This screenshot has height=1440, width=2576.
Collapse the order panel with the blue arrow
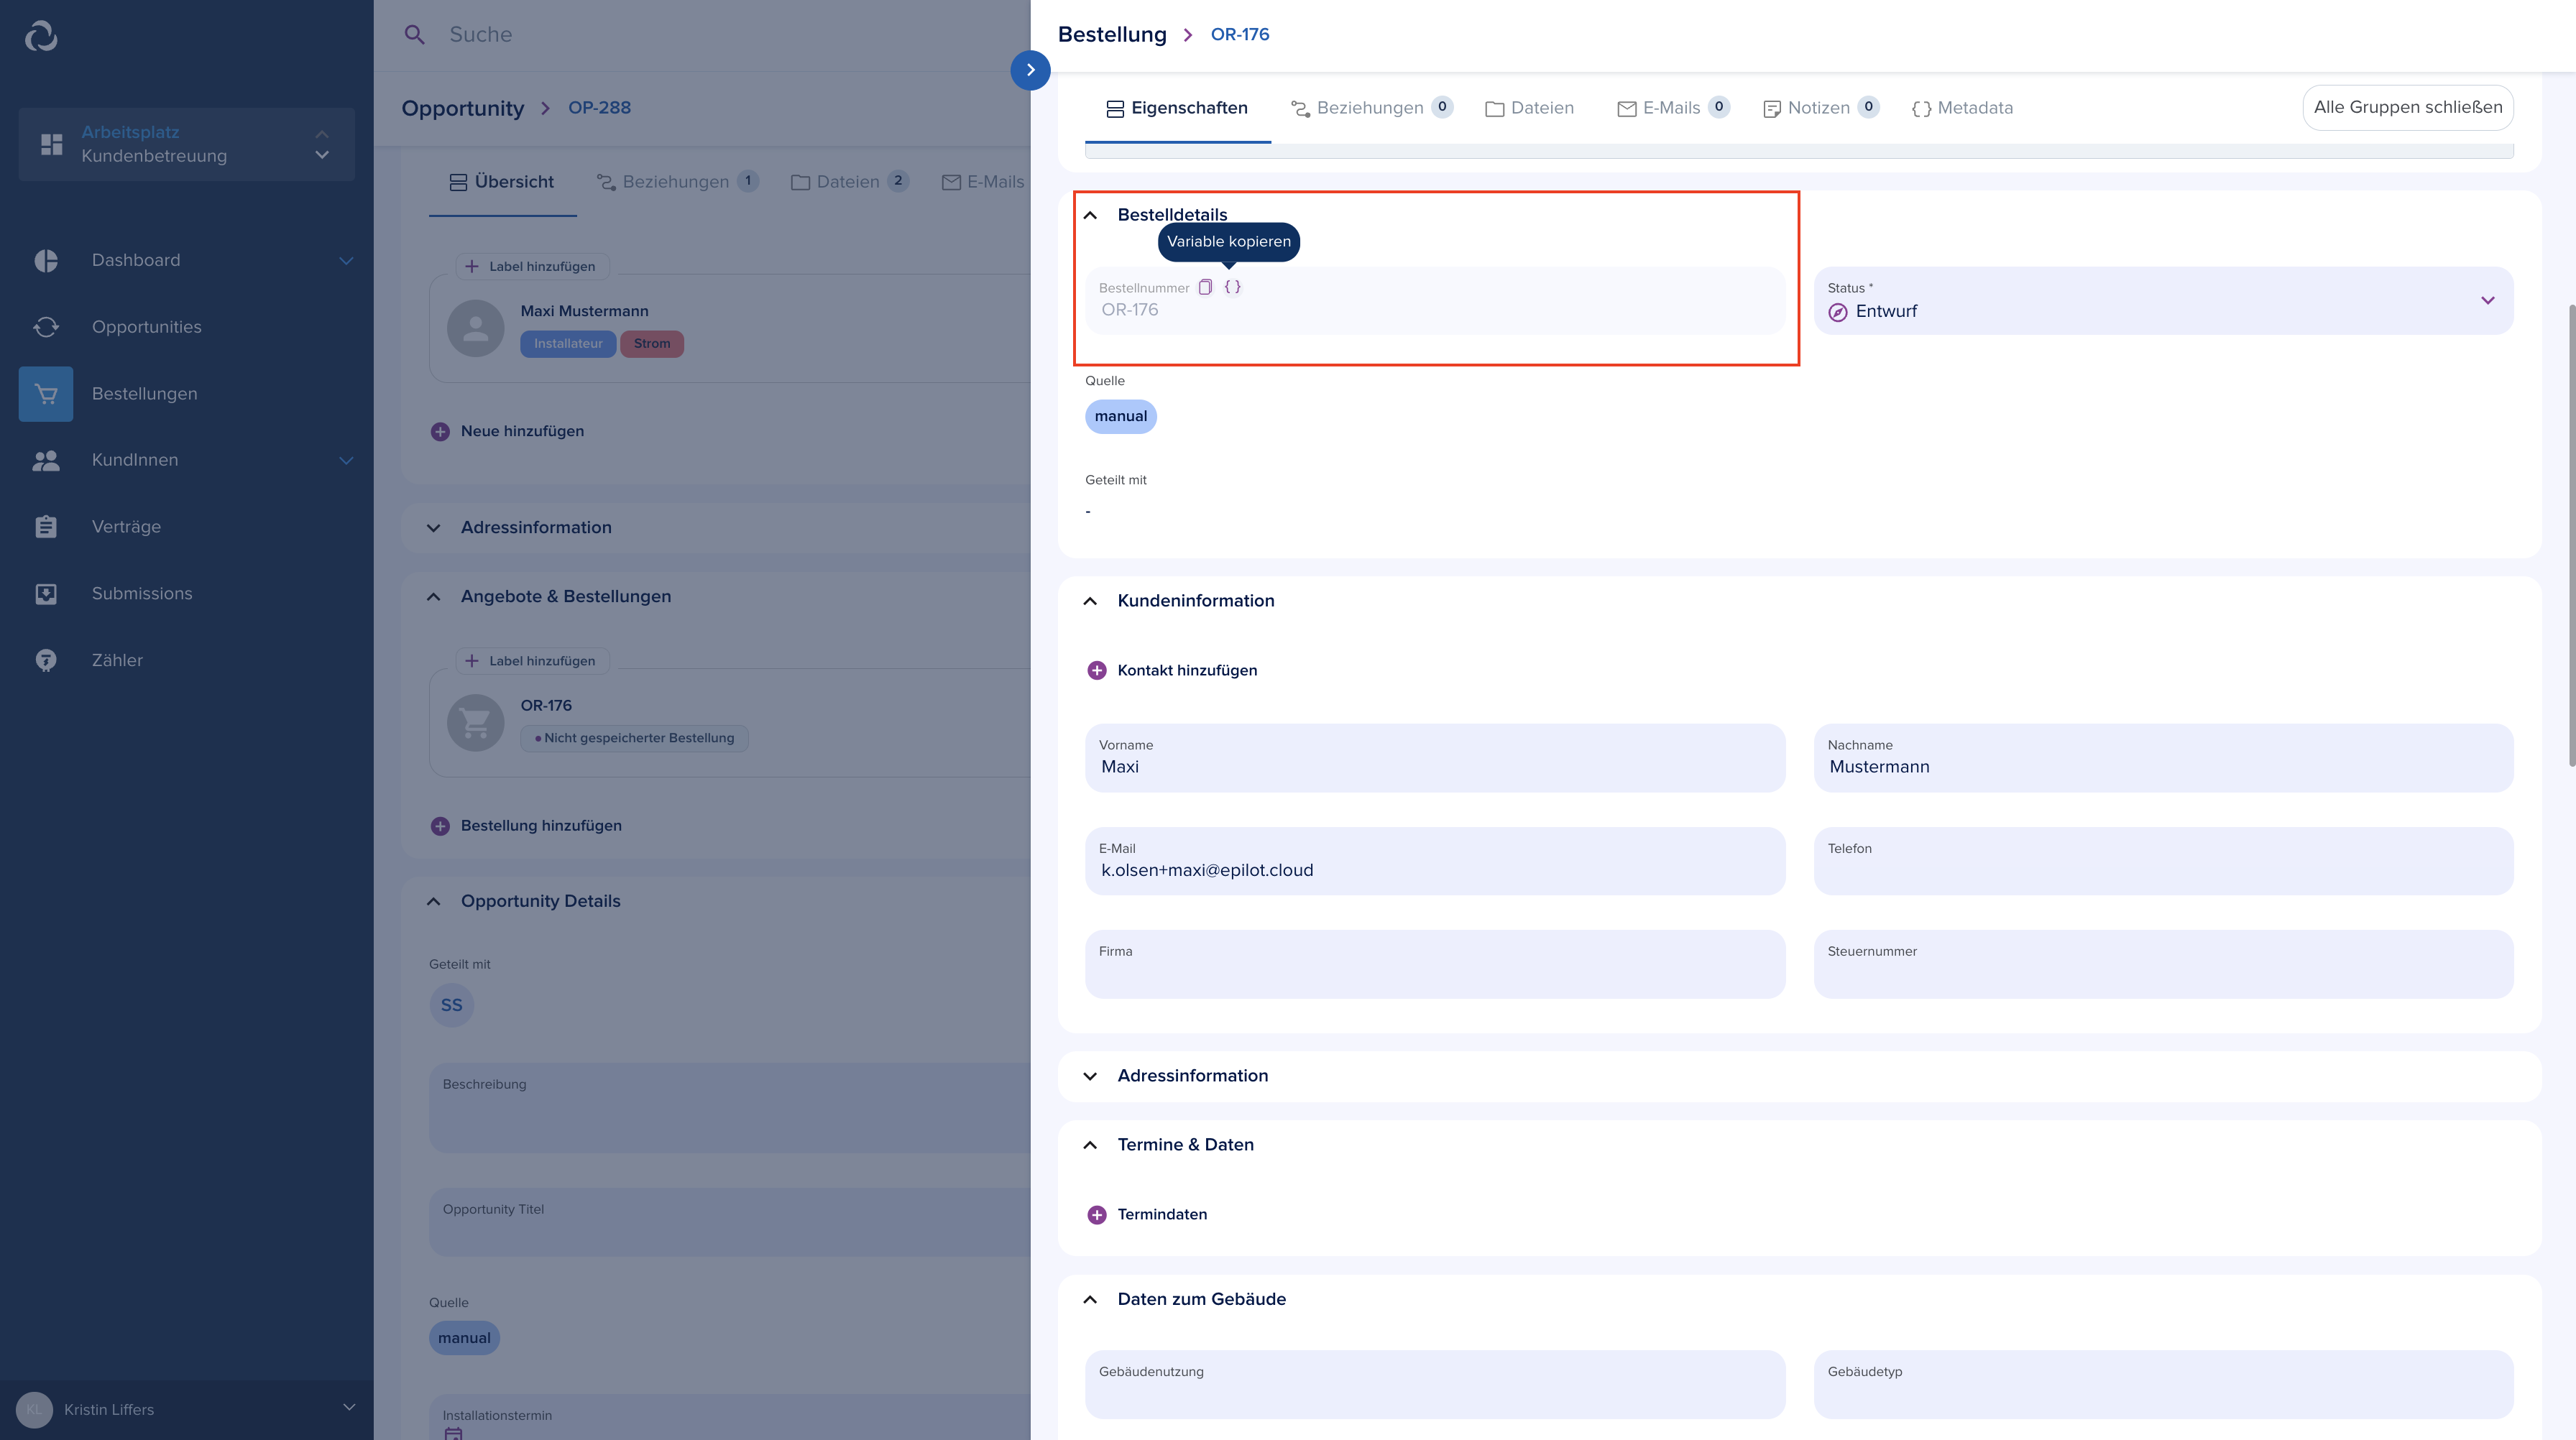pyautogui.click(x=1030, y=70)
